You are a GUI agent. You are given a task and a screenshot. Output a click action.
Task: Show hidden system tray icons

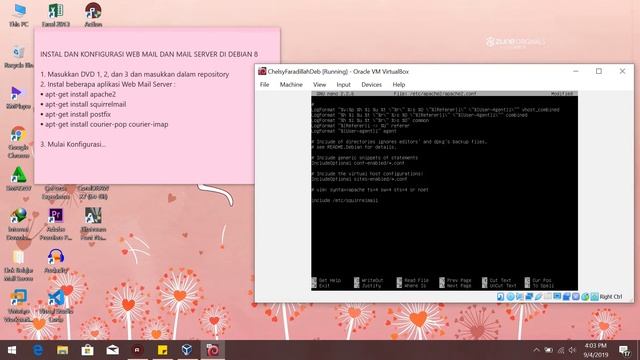537,350
